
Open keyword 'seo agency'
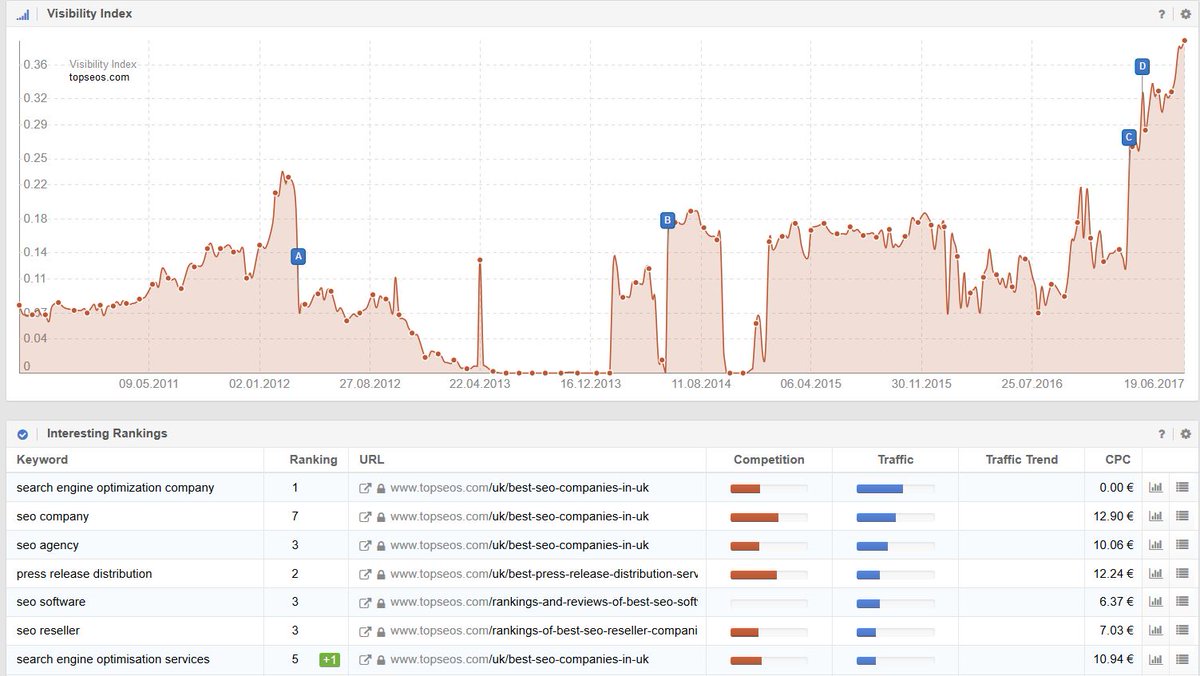click(48, 546)
